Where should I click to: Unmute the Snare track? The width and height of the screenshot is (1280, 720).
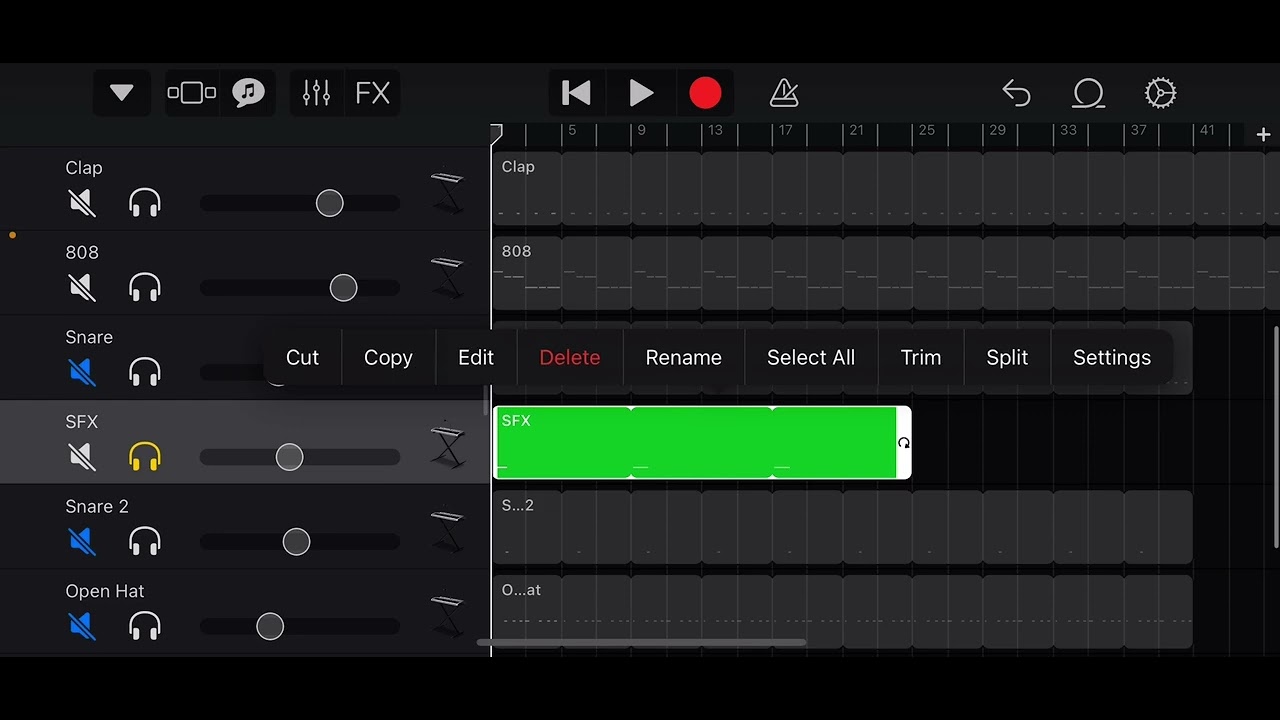pos(82,373)
